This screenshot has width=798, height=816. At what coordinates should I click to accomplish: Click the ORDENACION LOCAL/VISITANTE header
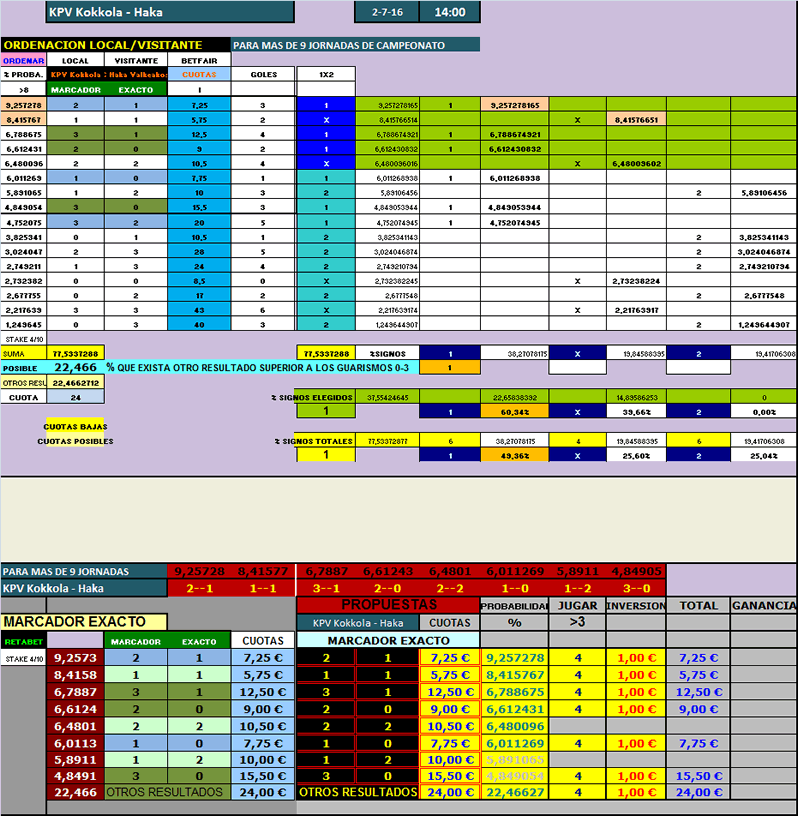(116, 45)
